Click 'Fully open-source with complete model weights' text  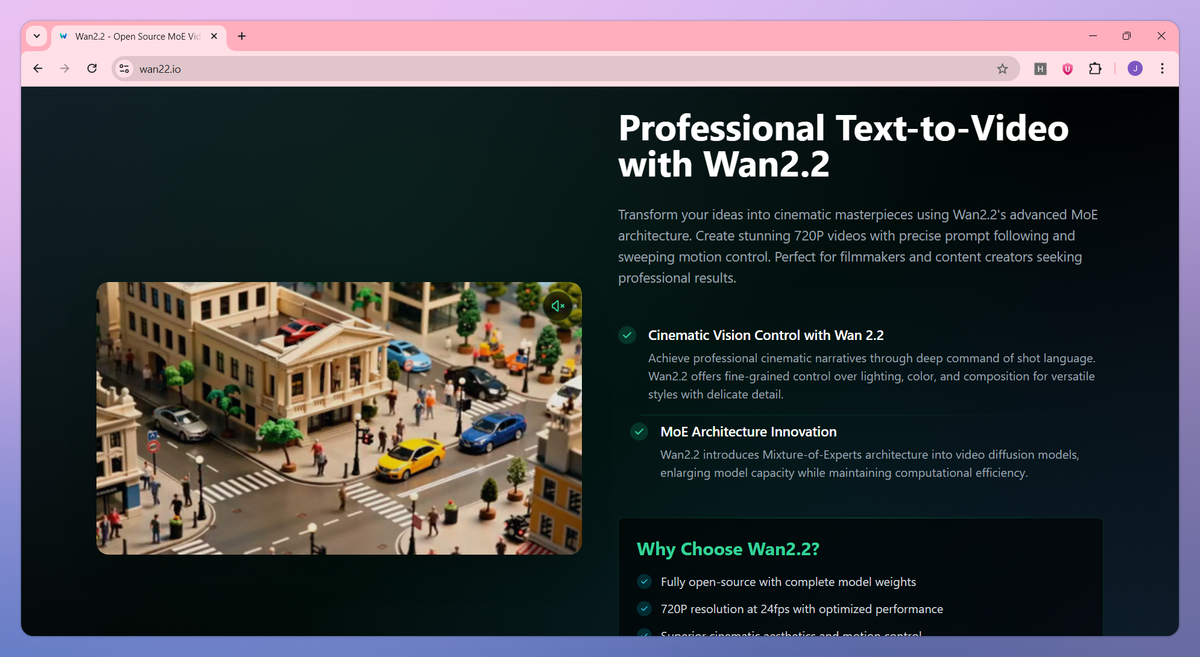coord(788,581)
